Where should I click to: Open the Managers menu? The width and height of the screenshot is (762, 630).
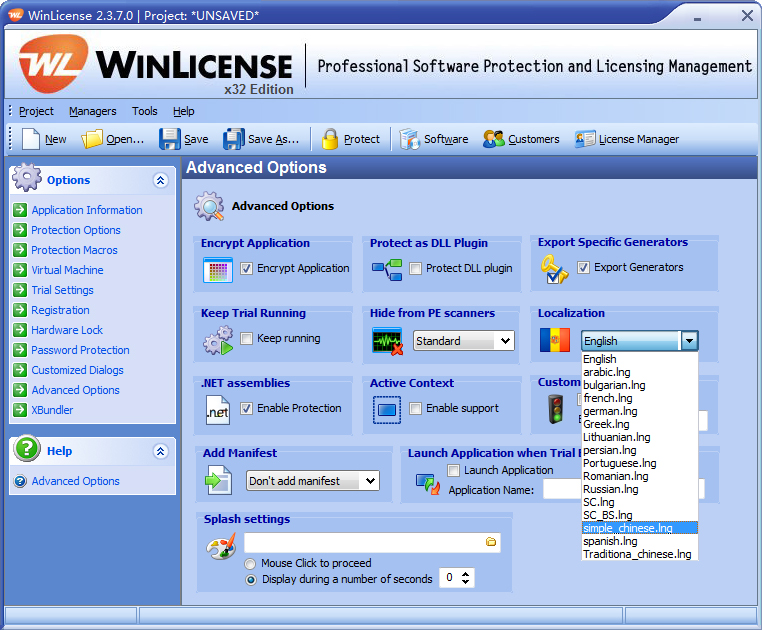point(92,111)
